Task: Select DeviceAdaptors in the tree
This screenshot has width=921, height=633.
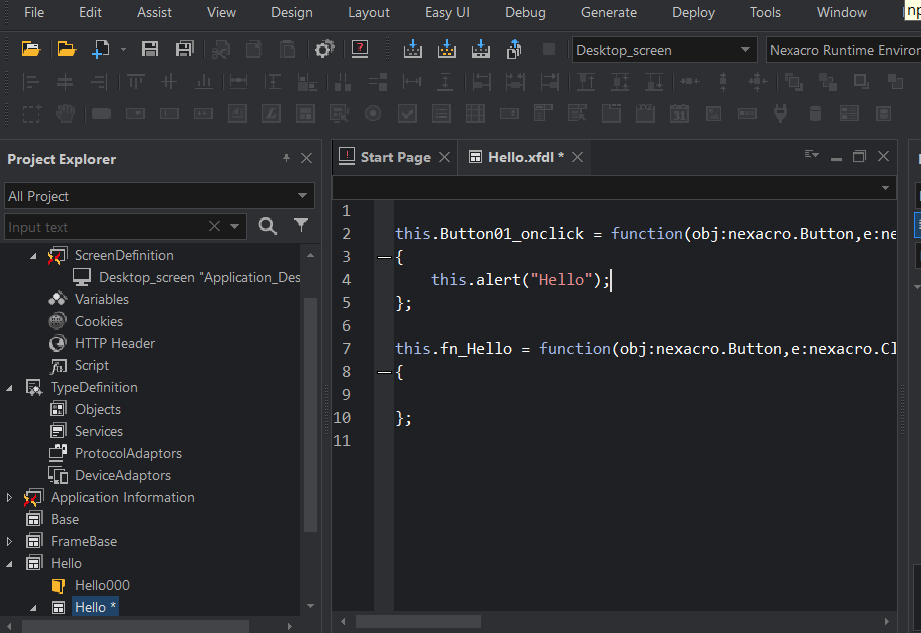Action: click(123, 476)
